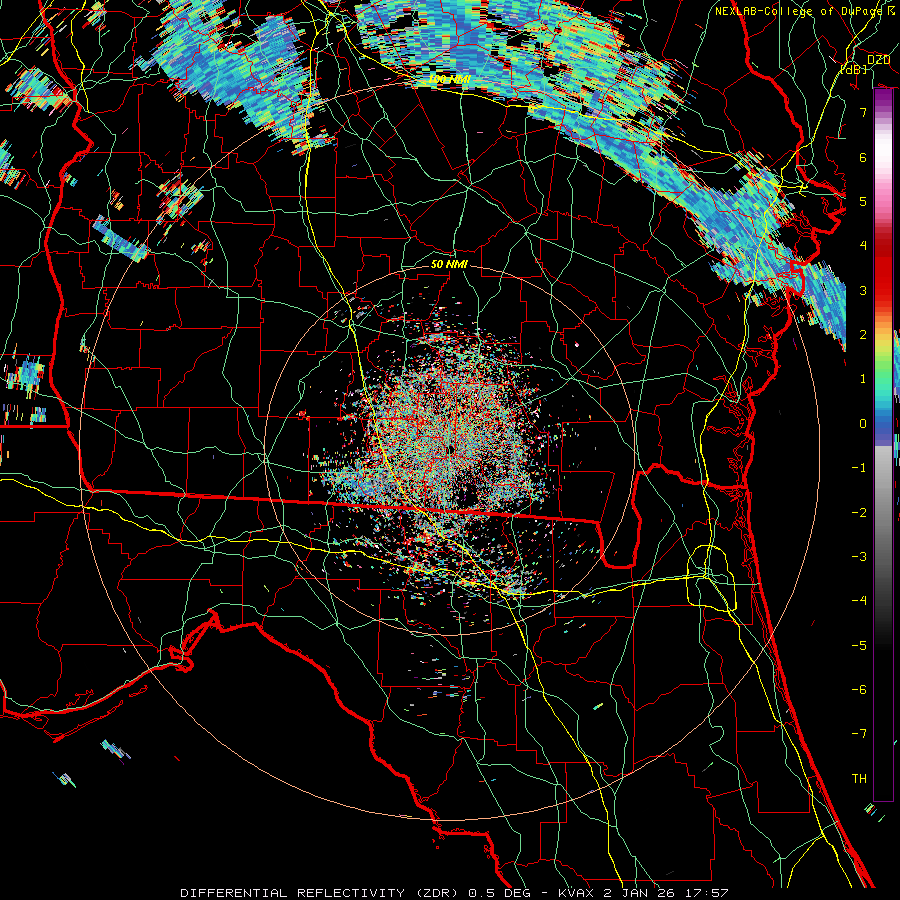Screen dimensions: 900x900
Task: Click the "5" value on the color scale
Action: pyautogui.click(x=863, y=201)
